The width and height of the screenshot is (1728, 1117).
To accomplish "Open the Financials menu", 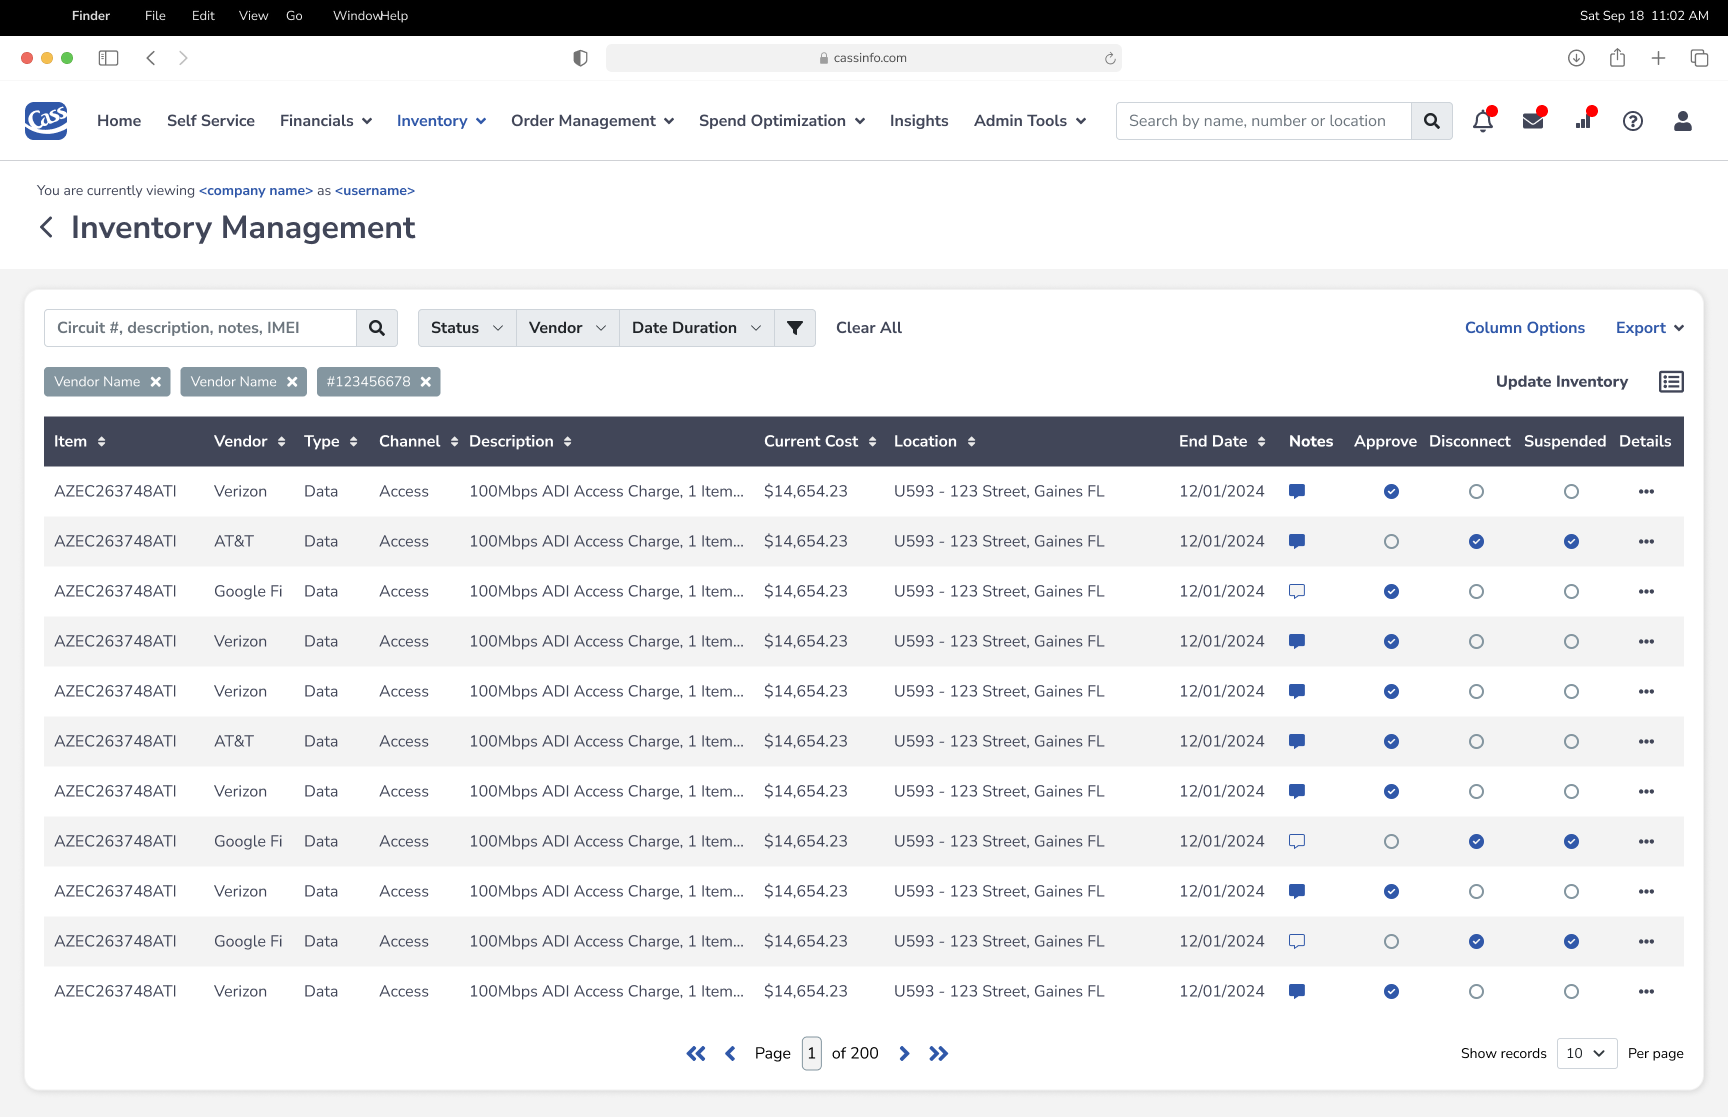I will click(x=326, y=121).
